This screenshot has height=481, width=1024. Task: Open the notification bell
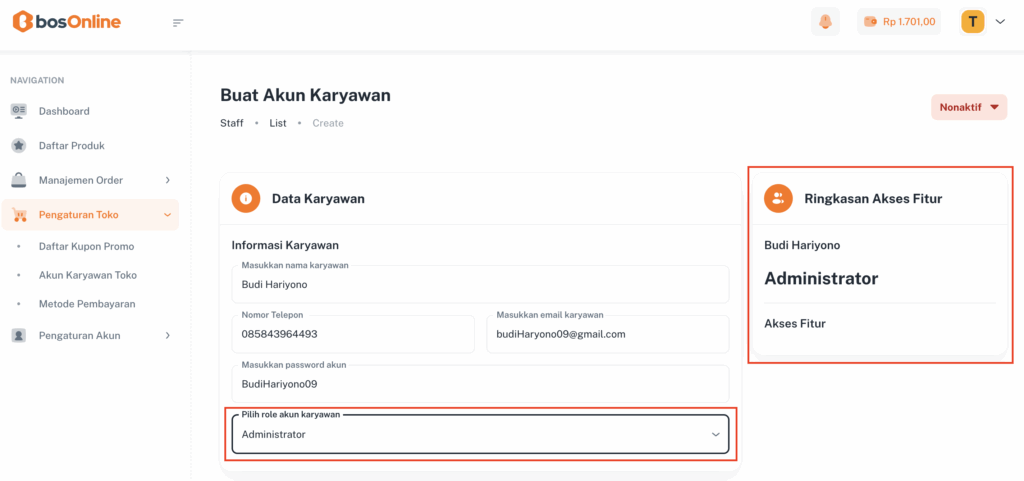[825, 22]
